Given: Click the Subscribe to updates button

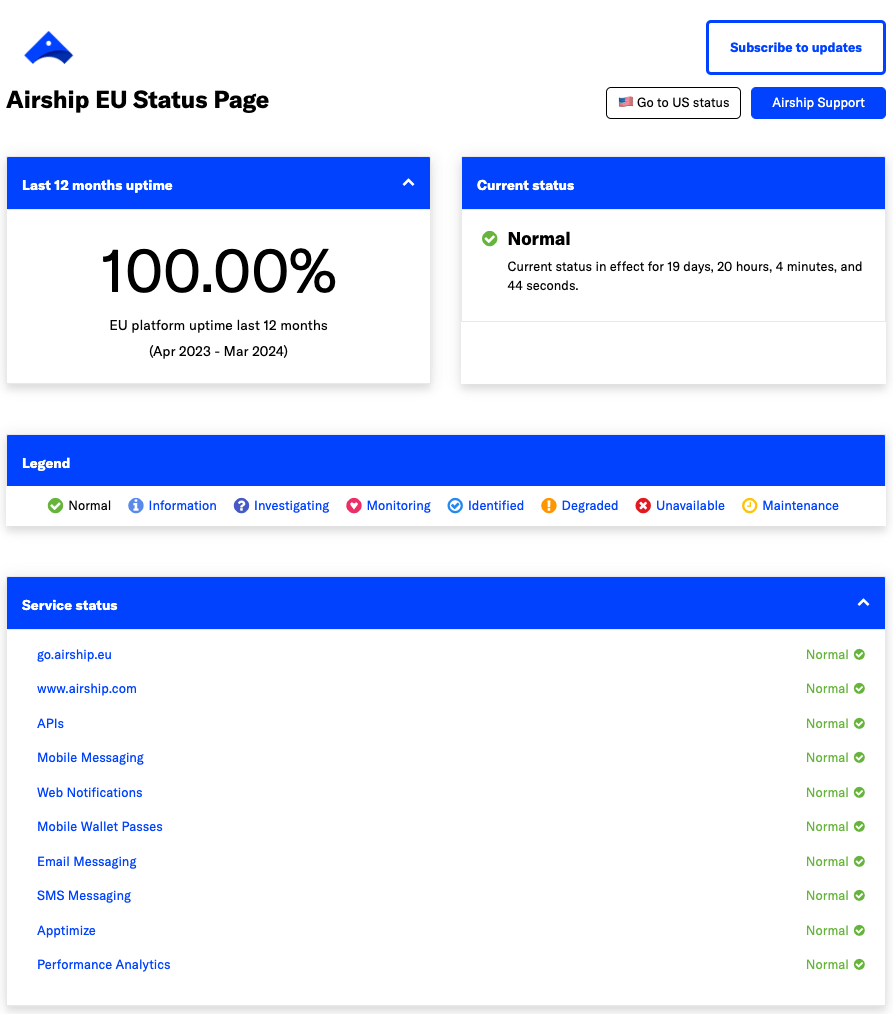Looking at the screenshot, I should [x=795, y=47].
